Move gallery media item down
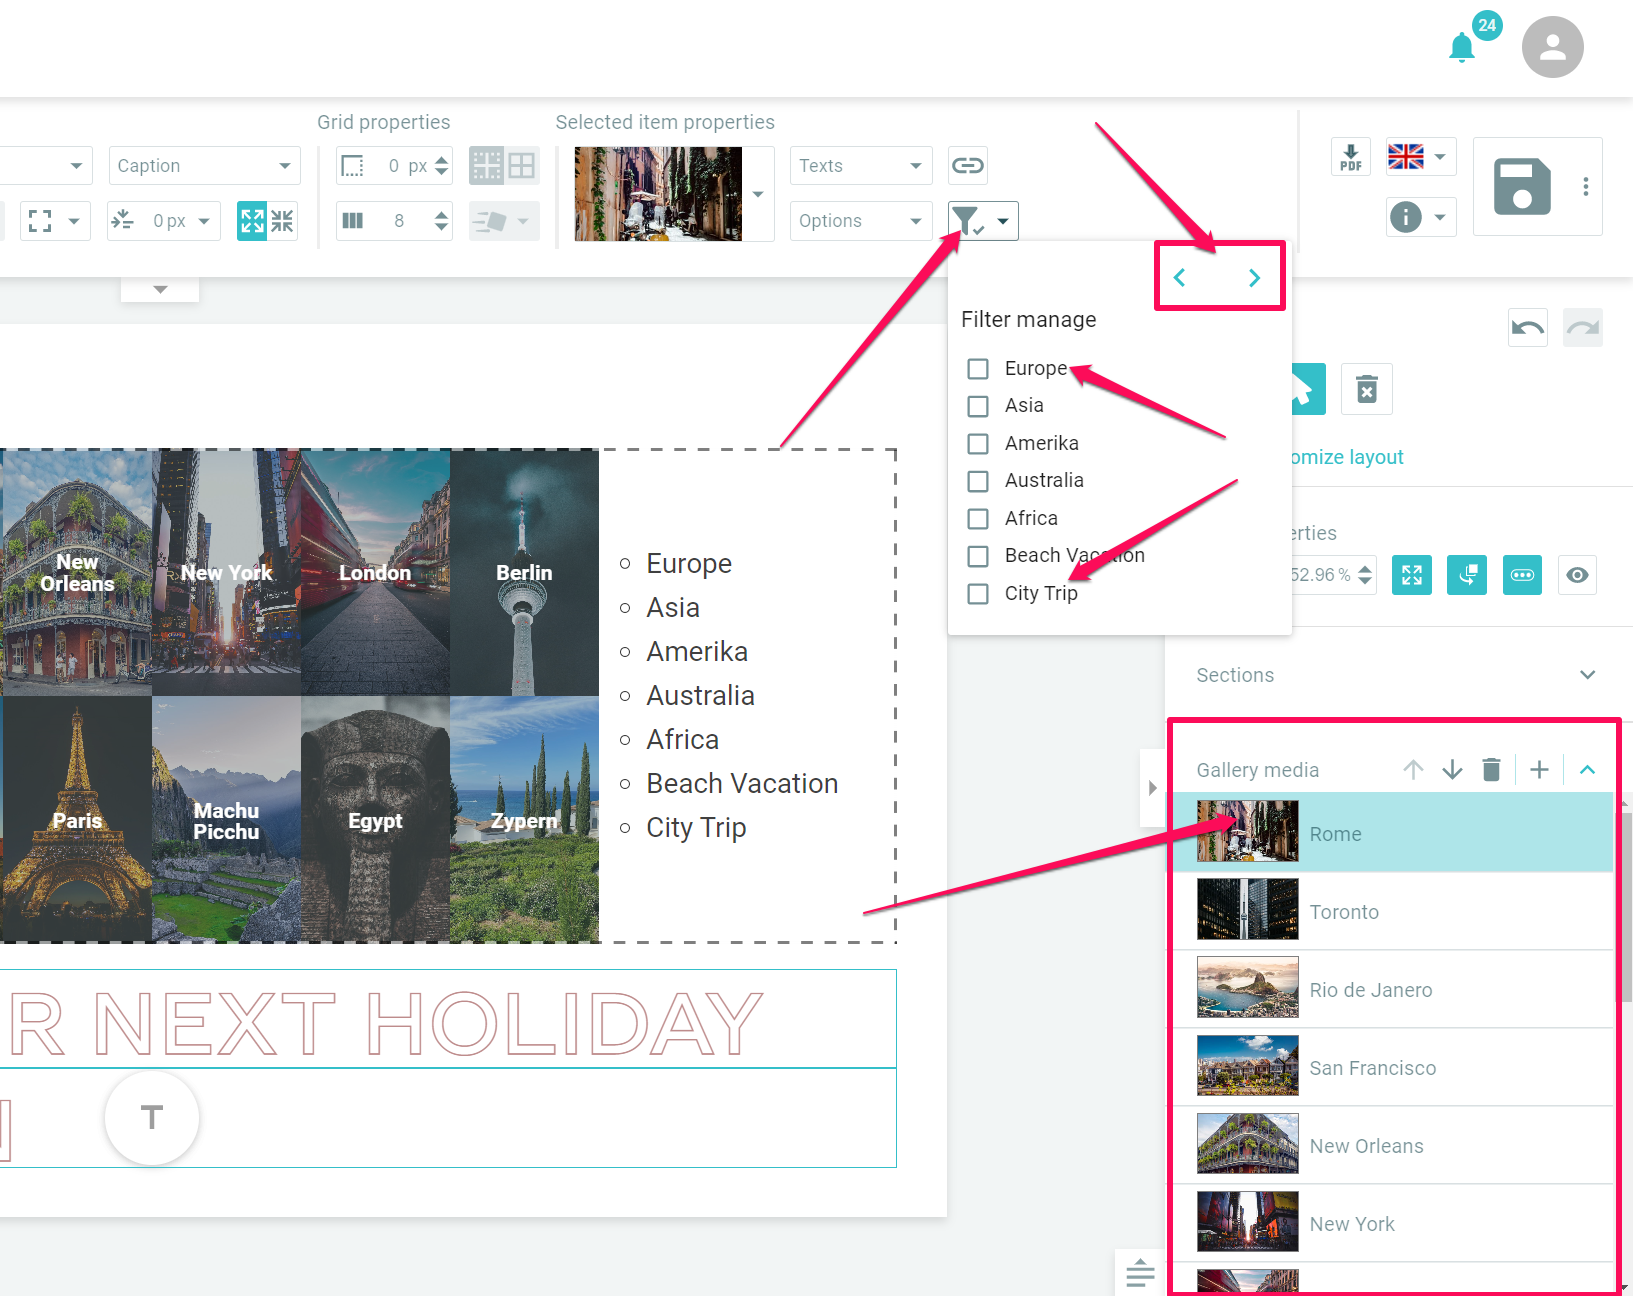 pyautogui.click(x=1452, y=769)
